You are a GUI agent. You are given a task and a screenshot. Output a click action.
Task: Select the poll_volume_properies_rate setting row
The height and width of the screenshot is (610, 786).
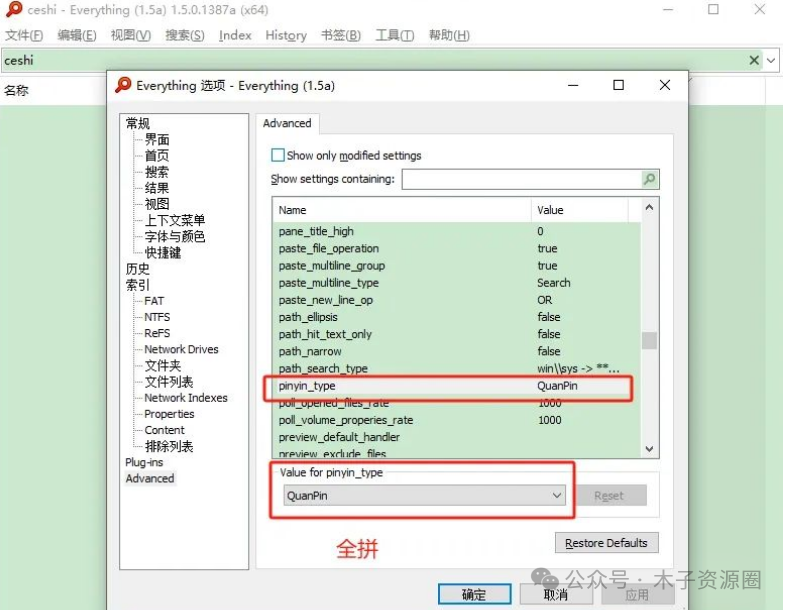click(x=457, y=420)
